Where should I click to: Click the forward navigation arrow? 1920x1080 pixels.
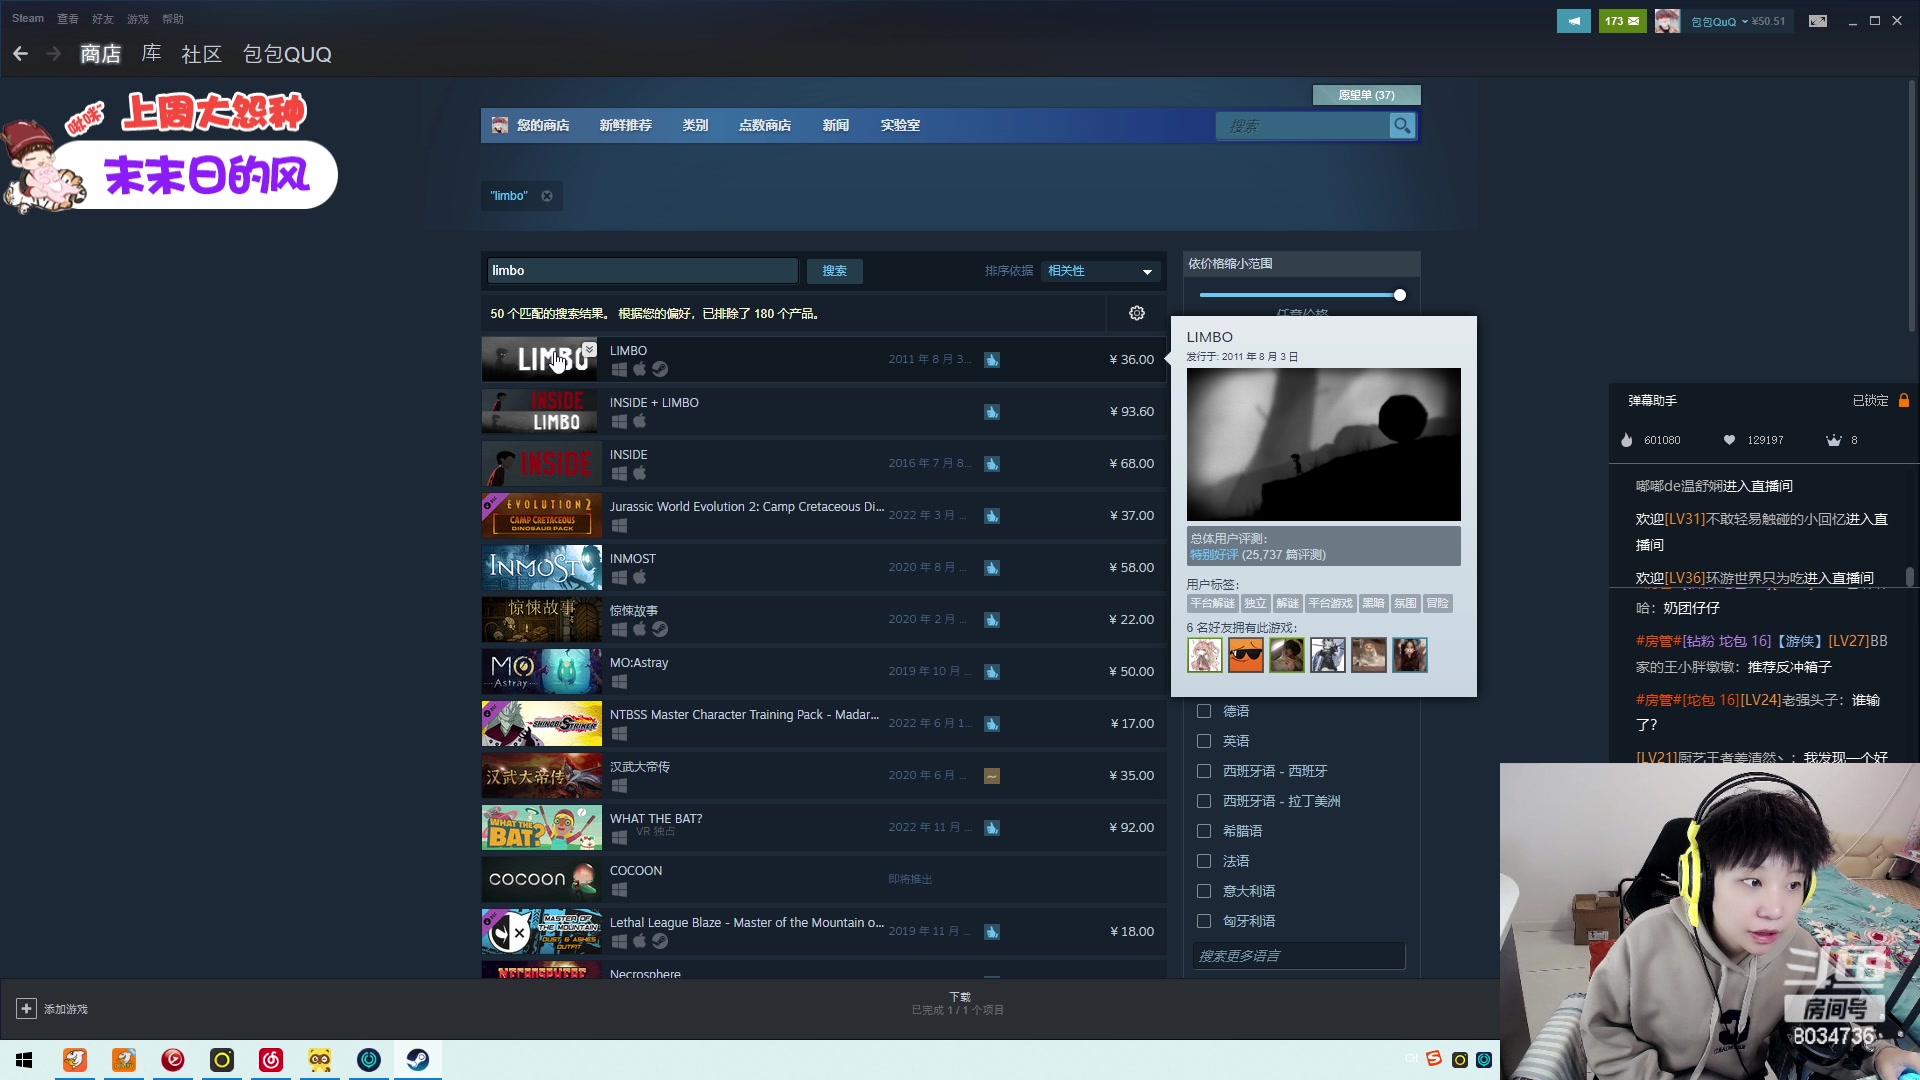pyautogui.click(x=54, y=54)
